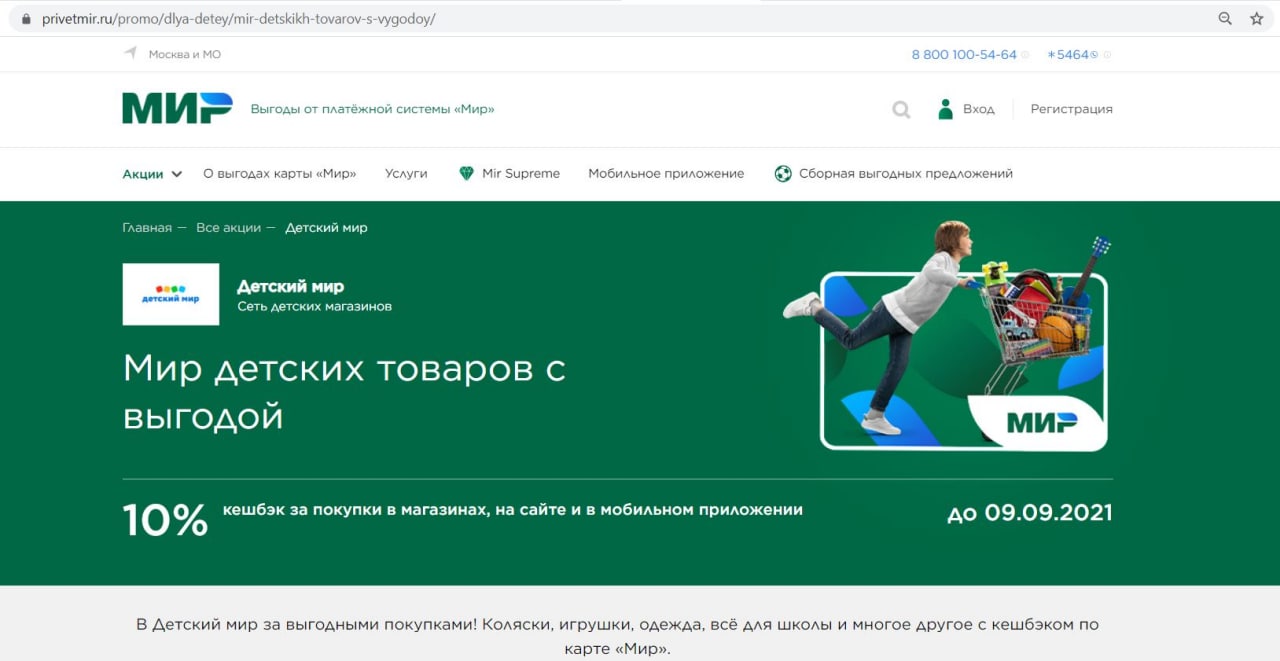
Task: Click the date до 09.09.2021
Action: 1030,513
